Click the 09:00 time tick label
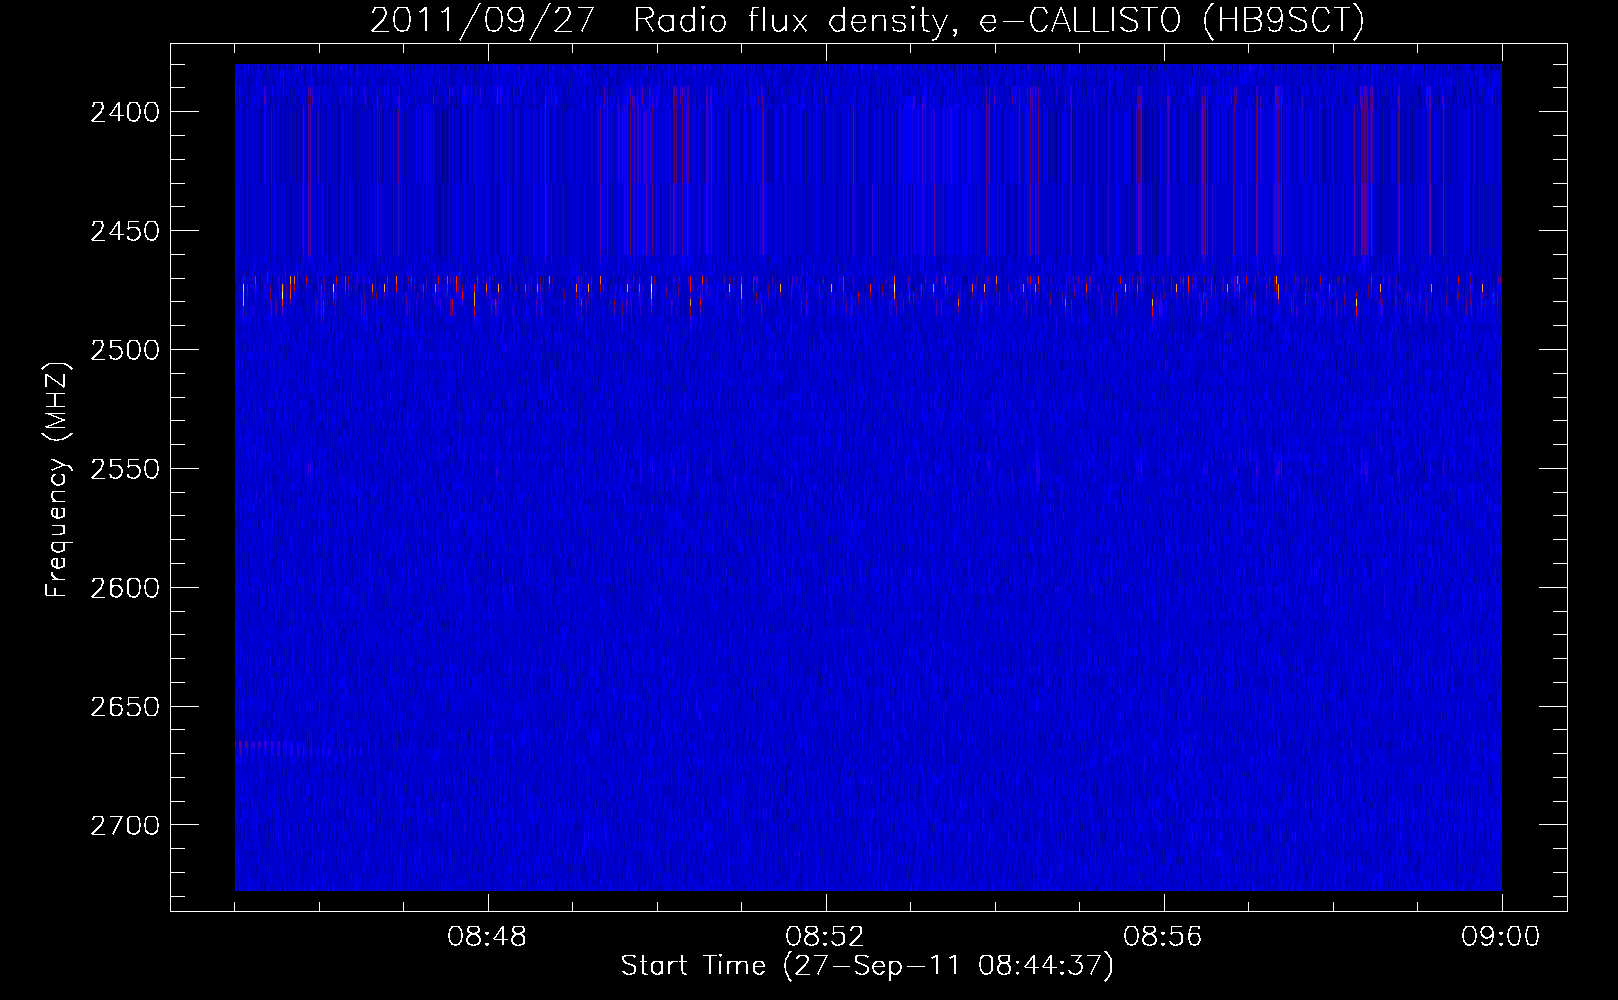 pyautogui.click(x=1501, y=937)
